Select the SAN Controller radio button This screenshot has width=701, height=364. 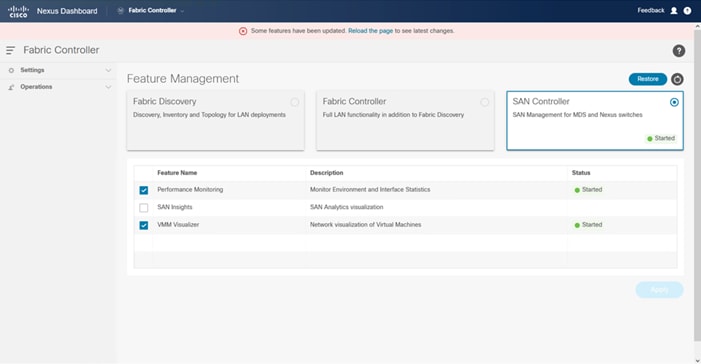pos(674,102)
